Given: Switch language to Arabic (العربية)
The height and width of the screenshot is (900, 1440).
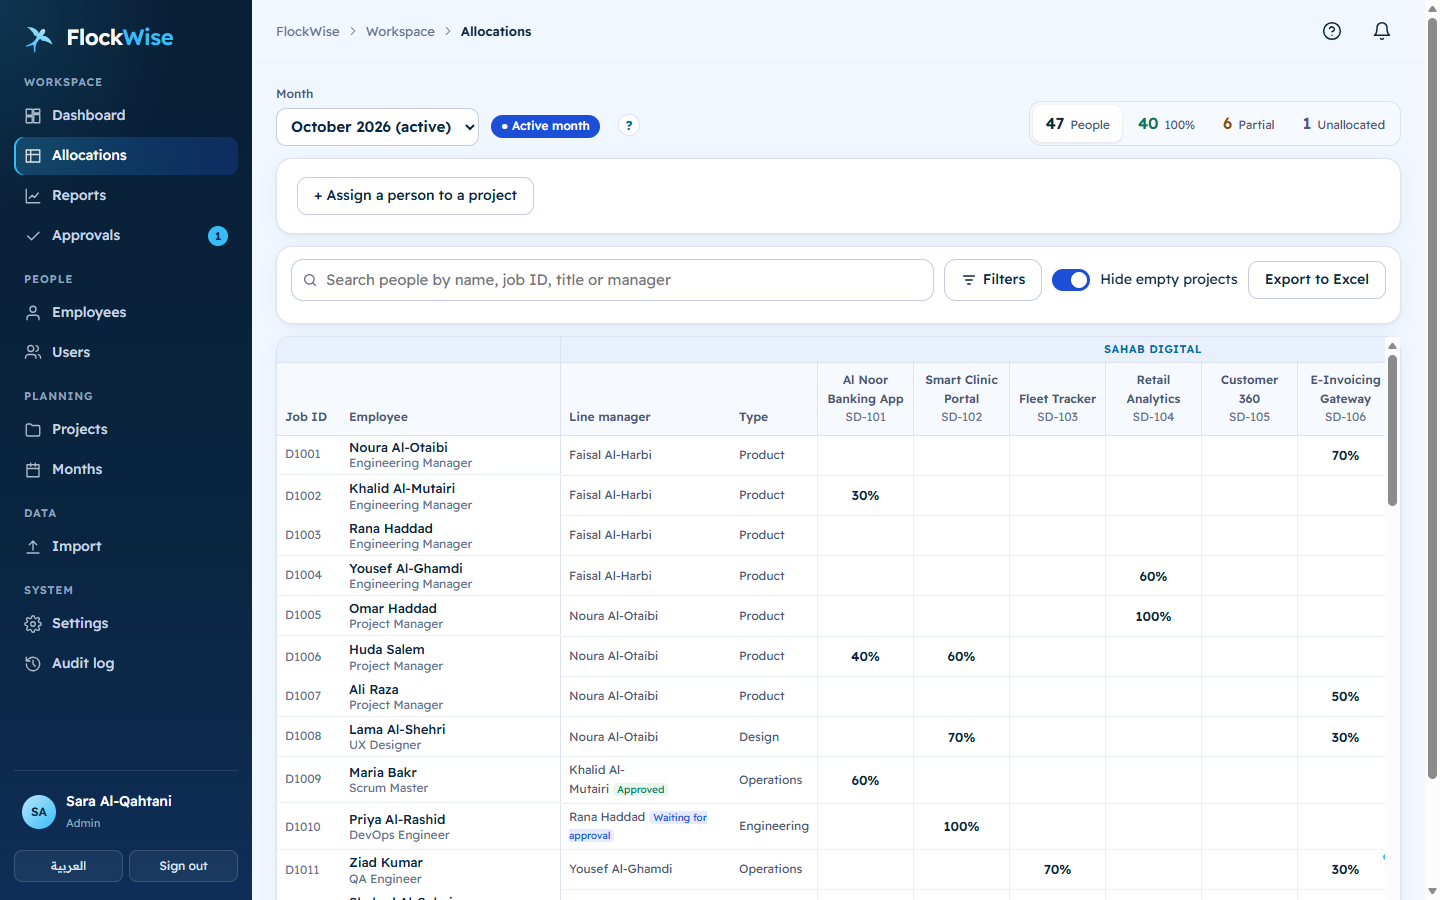Looking at the screenshot, I should click(x=68, y=866).
